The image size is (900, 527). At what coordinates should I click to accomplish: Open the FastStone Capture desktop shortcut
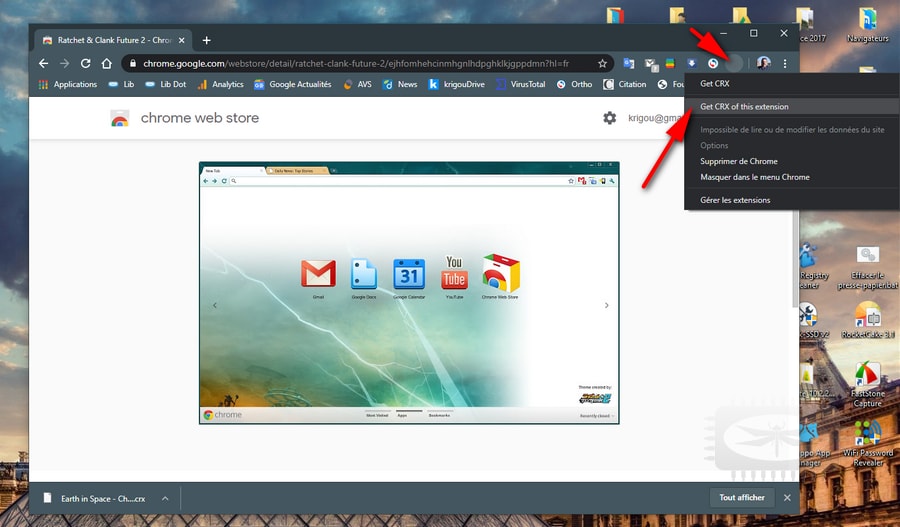pos(867,385)
